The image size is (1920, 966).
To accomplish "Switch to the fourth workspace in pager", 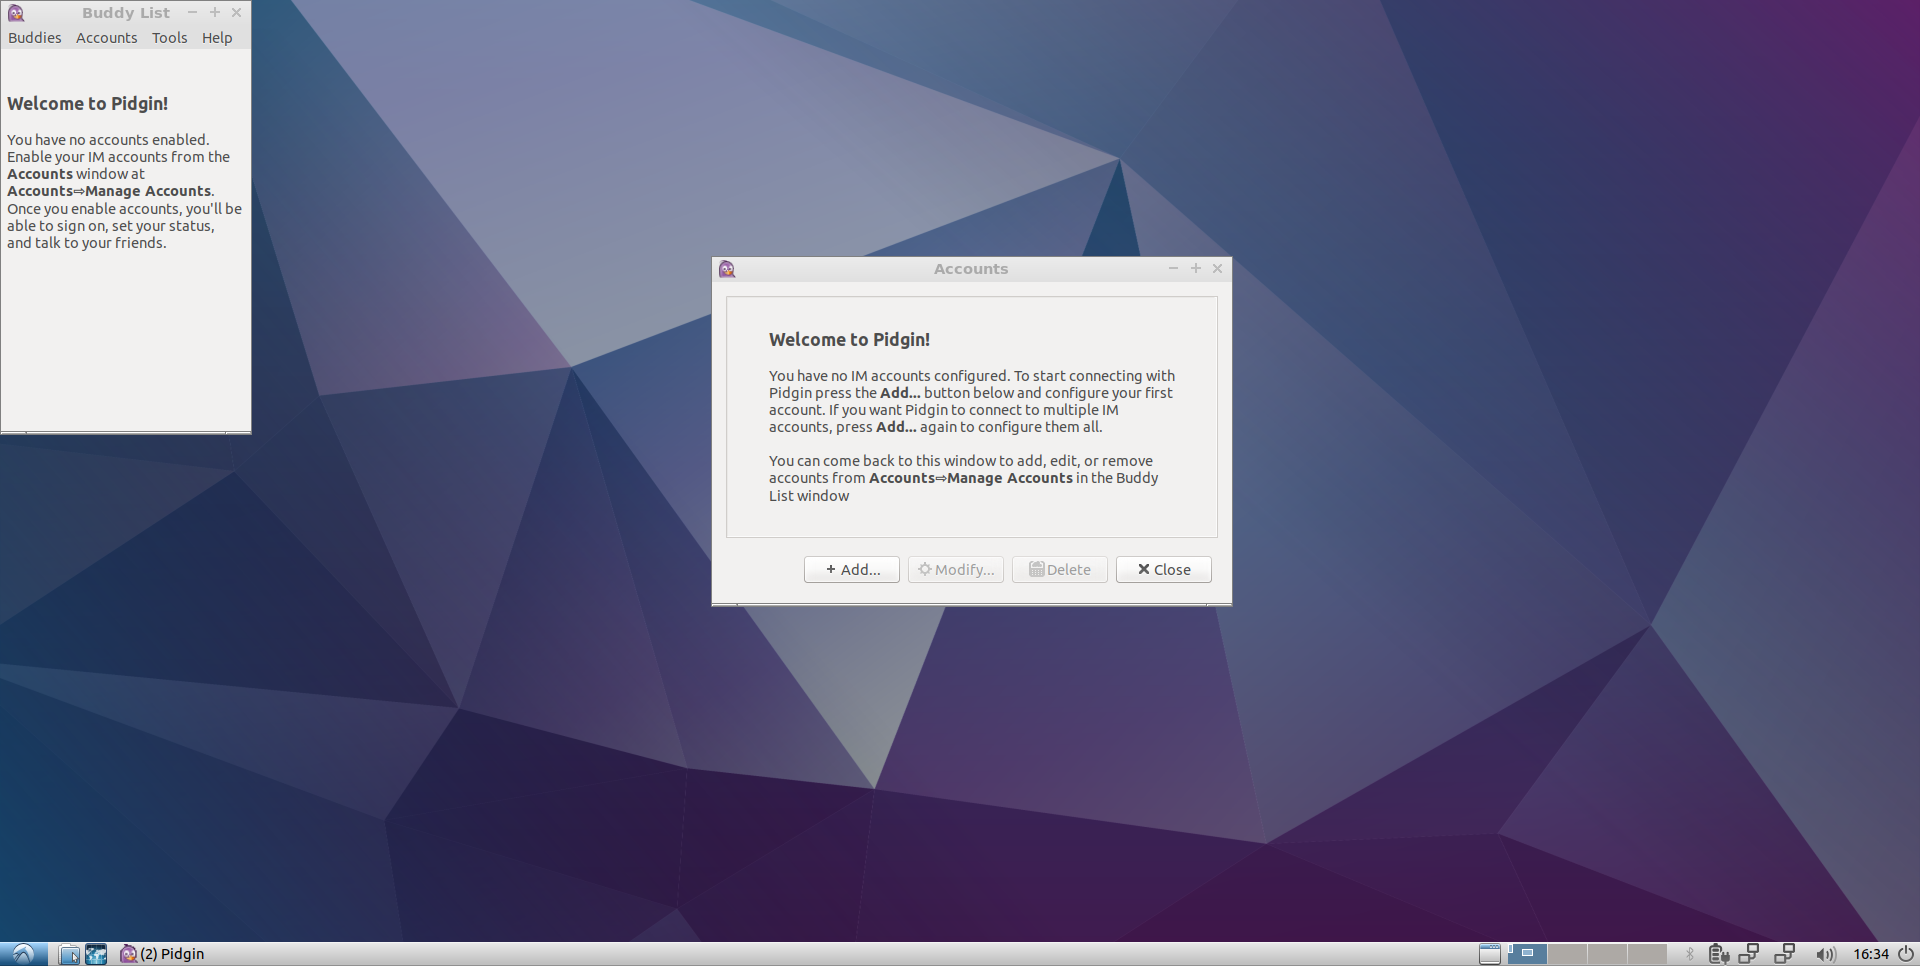I will (x=1647, y=954).
